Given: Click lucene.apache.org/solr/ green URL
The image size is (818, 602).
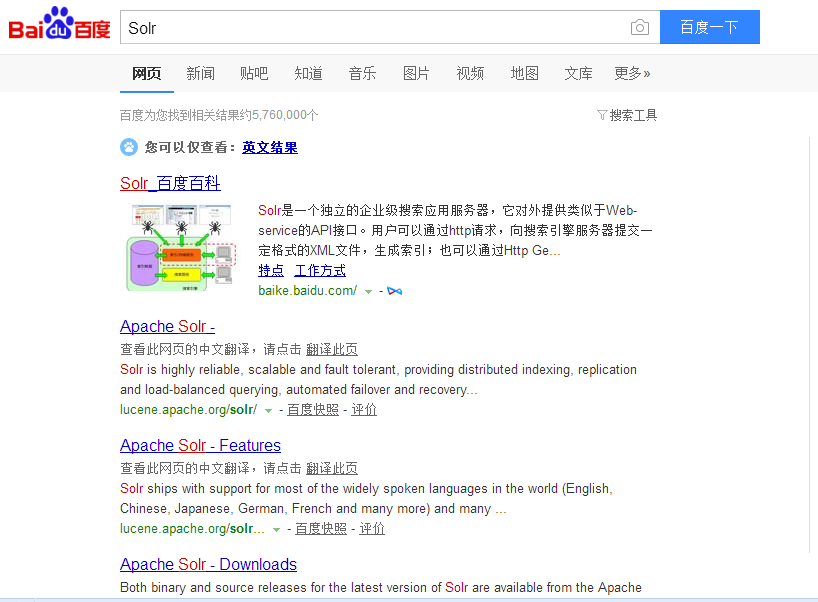Looking at the screenshot, I should pos(188,410).
